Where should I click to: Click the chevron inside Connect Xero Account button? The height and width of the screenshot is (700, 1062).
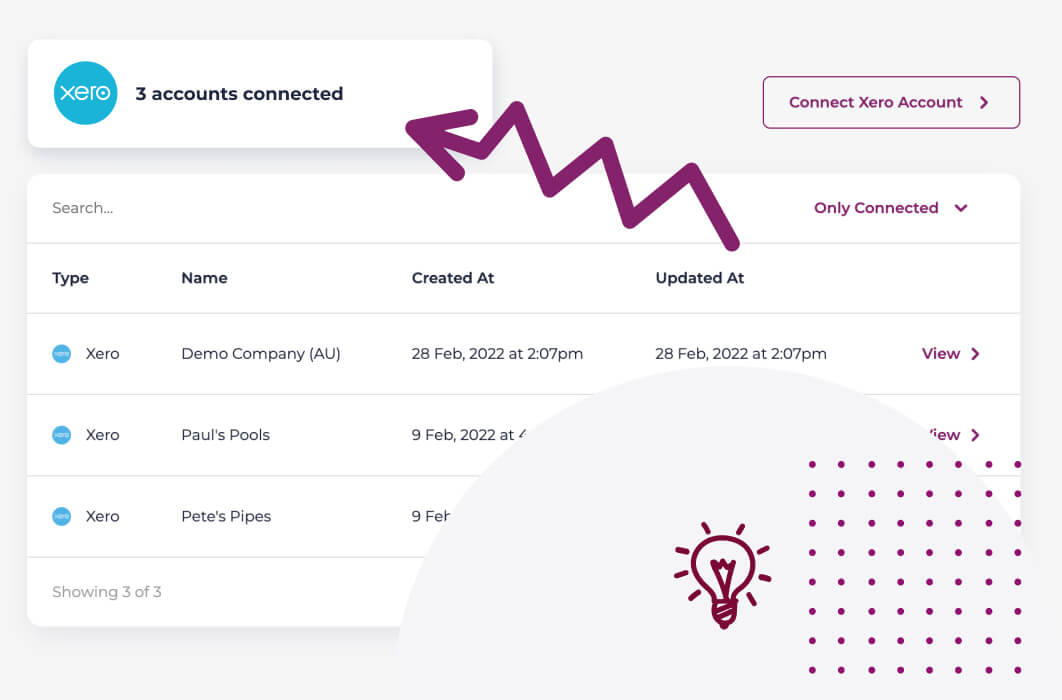click(983, 102)
